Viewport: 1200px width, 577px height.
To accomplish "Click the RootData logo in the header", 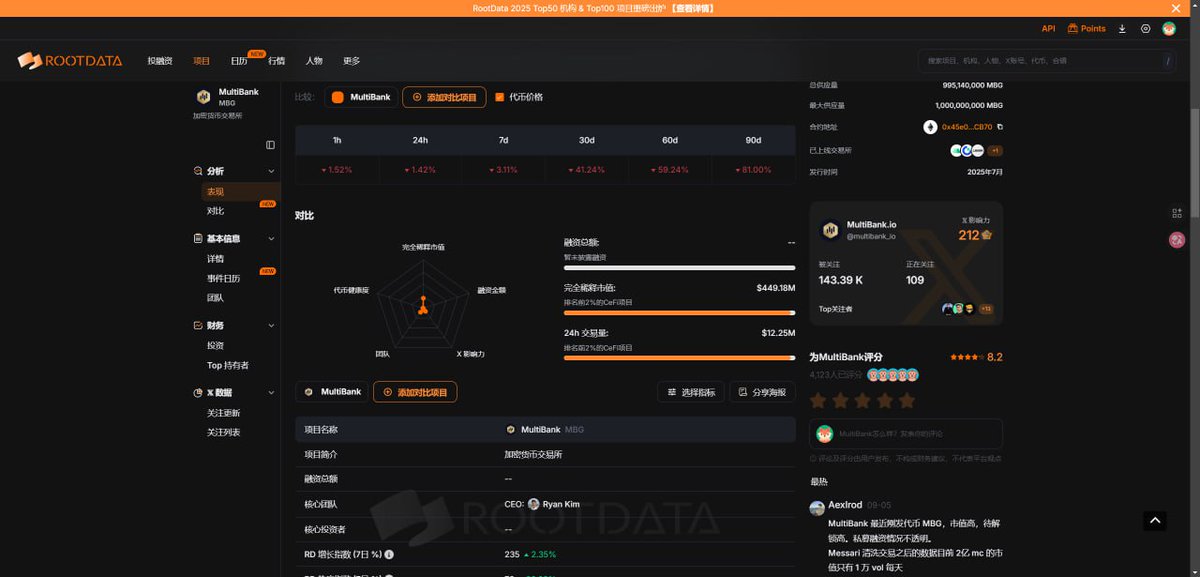I will click(70, 61).
